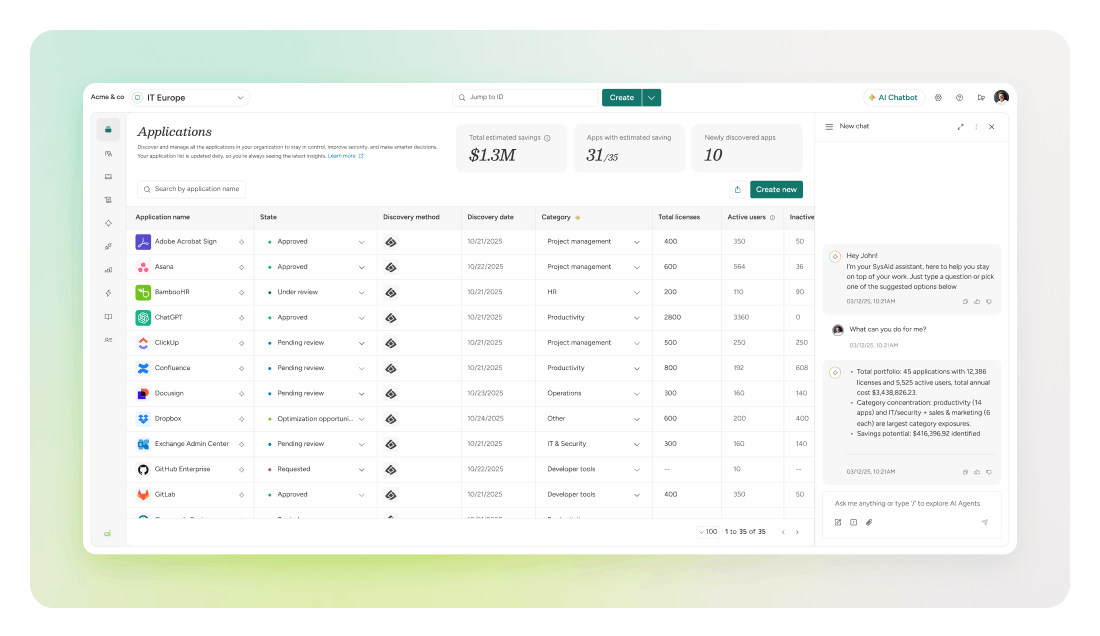Open the help question mark icon
Image resolution: width=1100 pixels, height=636 pixels.
click(959, 97)
